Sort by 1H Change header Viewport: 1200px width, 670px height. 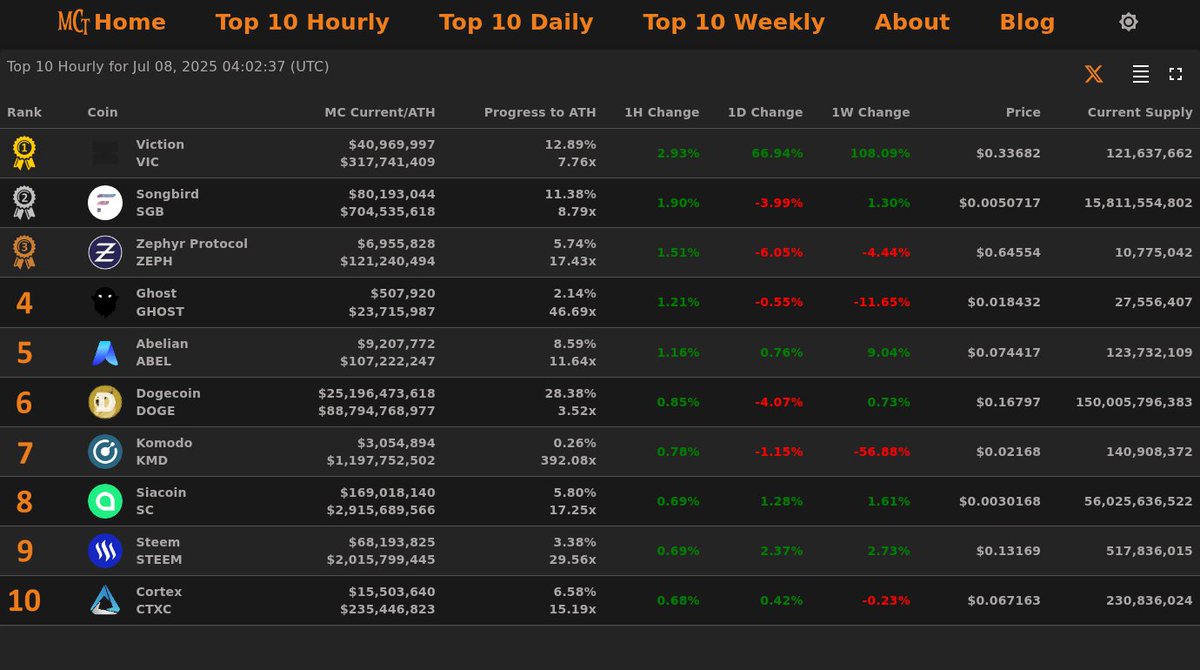[662, 112]
